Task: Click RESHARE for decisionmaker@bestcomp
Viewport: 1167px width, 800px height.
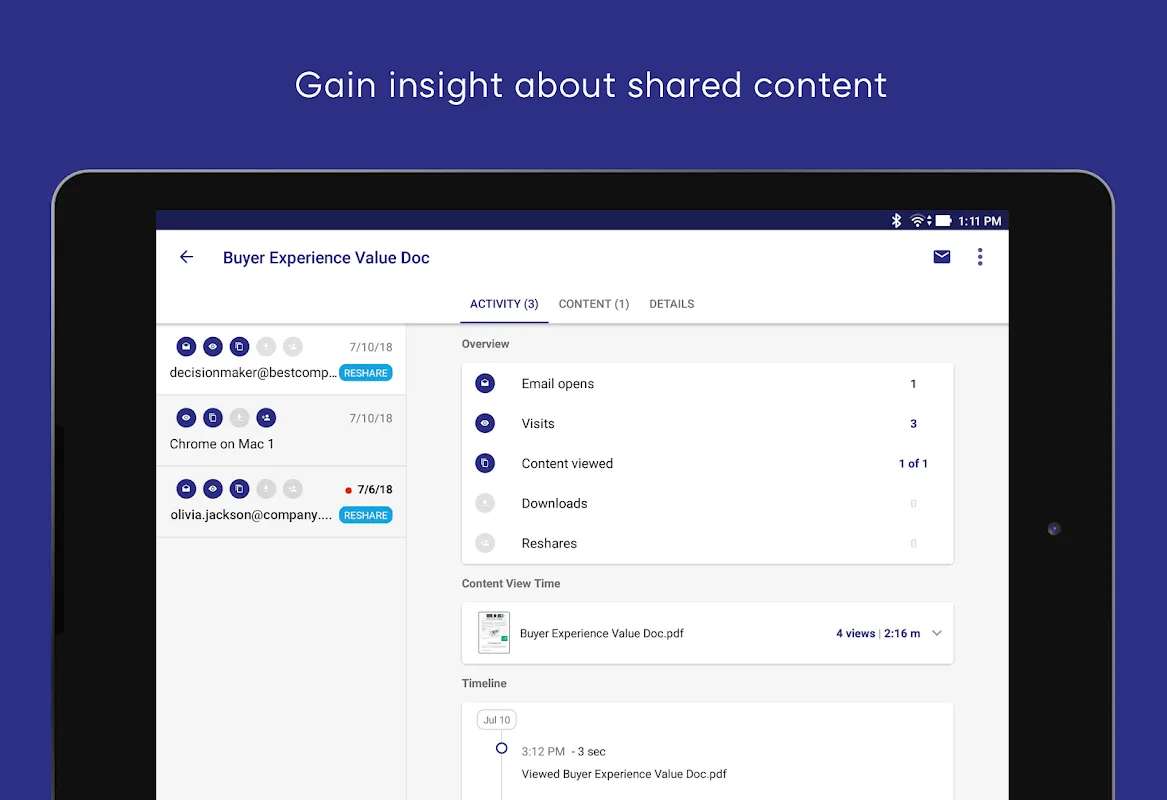Action: point(365,373)
